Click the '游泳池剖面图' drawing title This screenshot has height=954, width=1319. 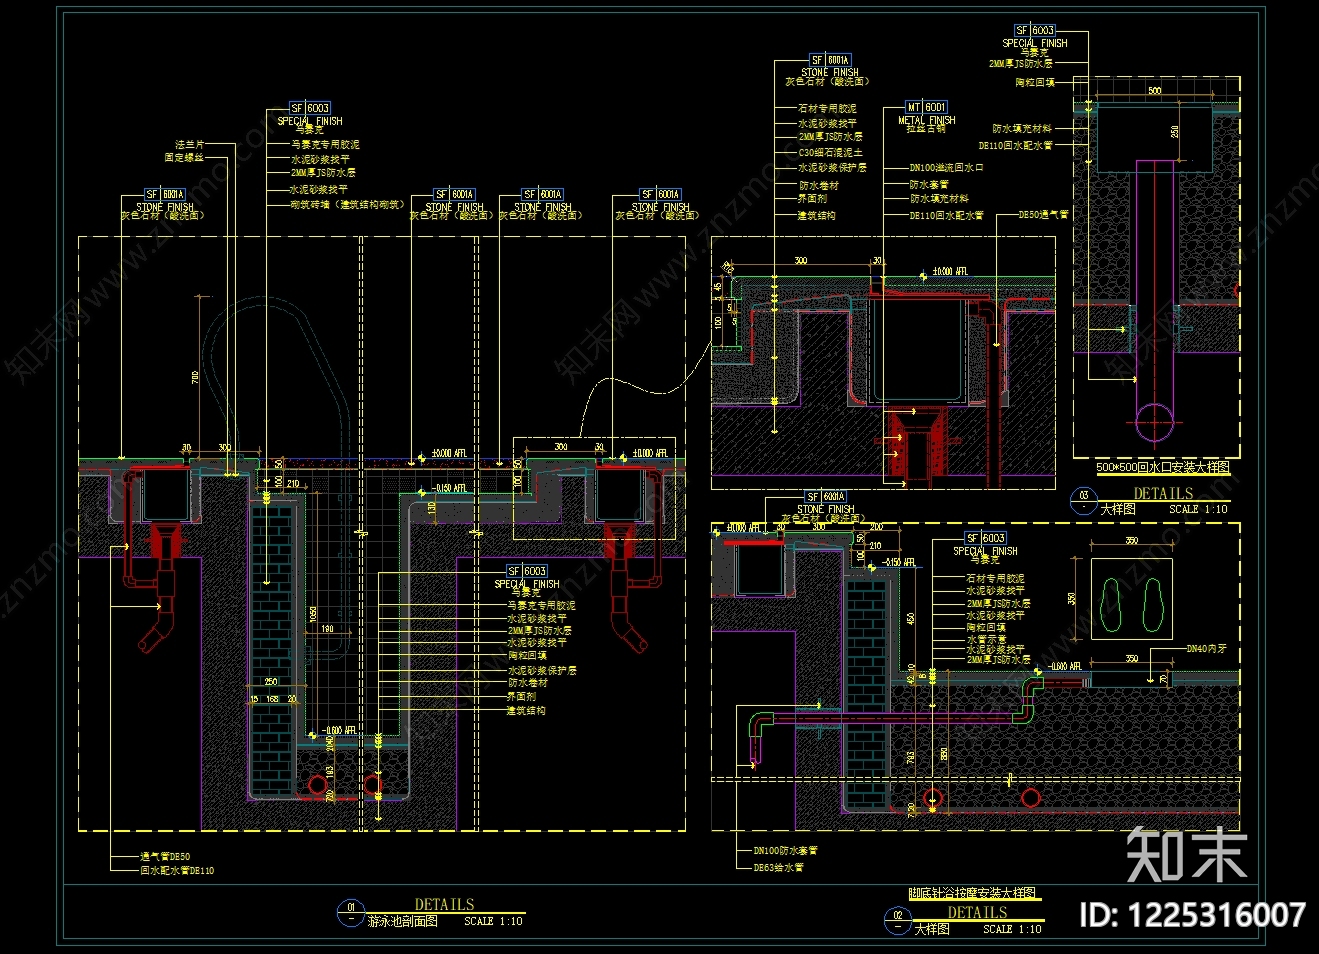click(403, 921)
